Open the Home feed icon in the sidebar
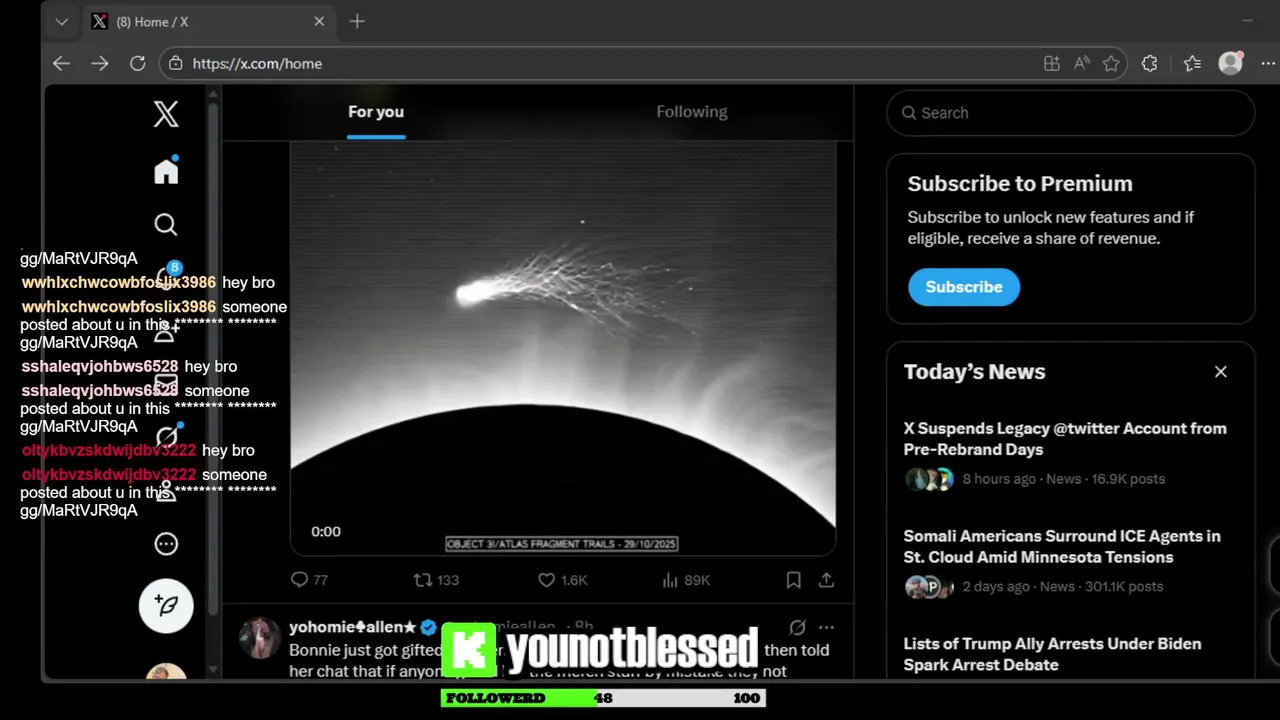1280x720 pixels. [x=166, y=171]
